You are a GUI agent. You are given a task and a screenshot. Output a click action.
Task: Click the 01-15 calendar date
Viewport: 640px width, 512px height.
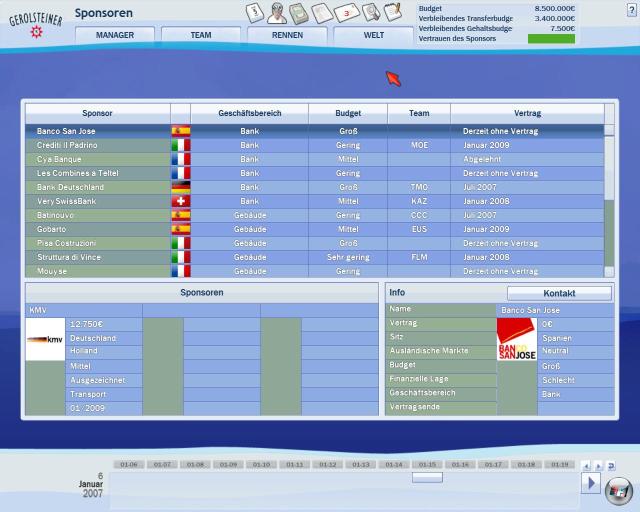point(427,465)
